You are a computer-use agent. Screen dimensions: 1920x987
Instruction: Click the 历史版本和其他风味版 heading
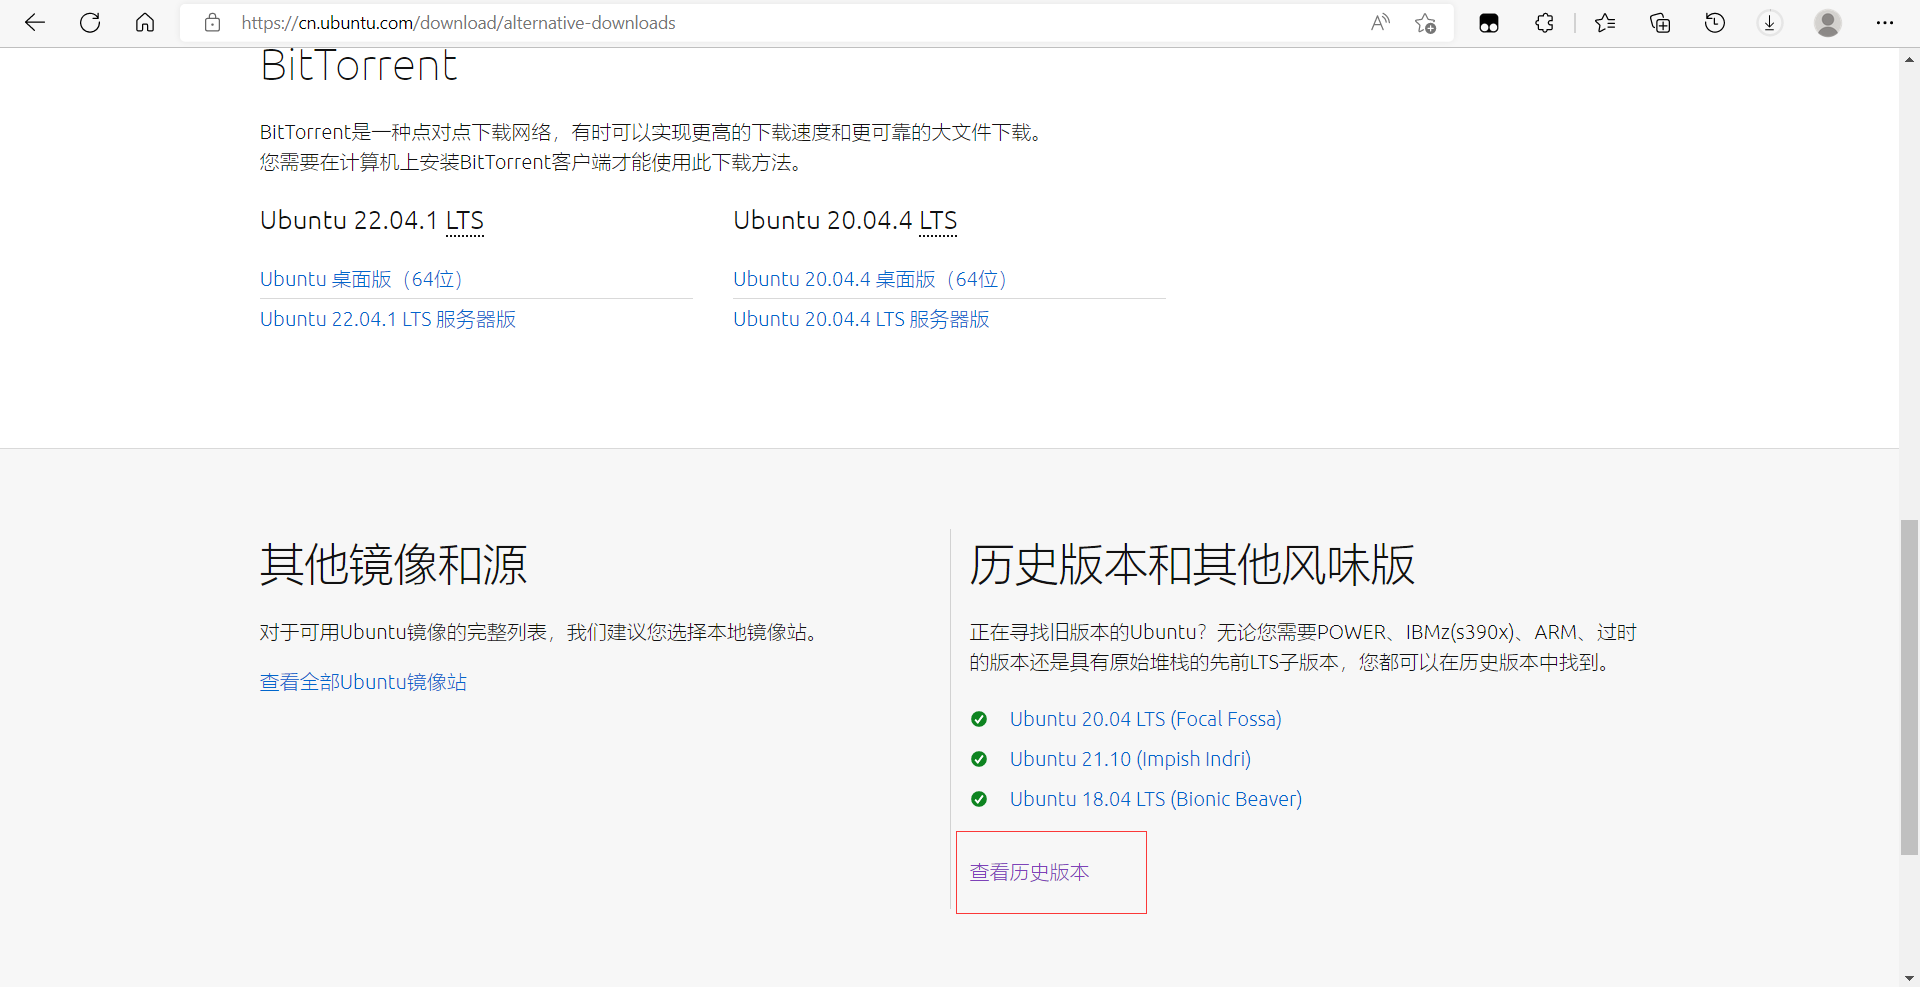click(x=1192, y=565)
